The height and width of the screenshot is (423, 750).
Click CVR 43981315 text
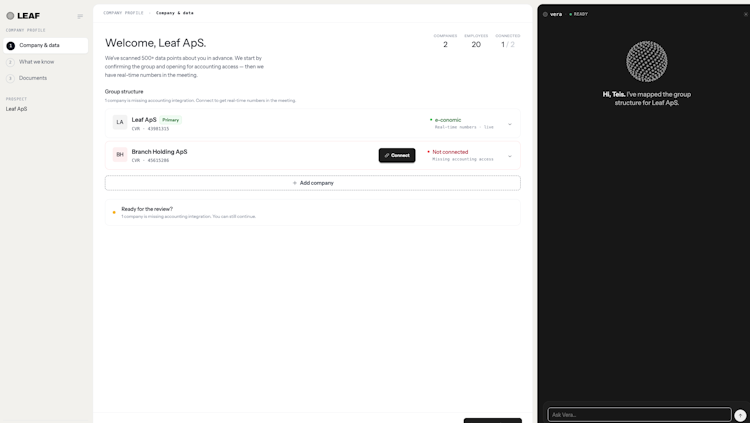coord(150,129)
